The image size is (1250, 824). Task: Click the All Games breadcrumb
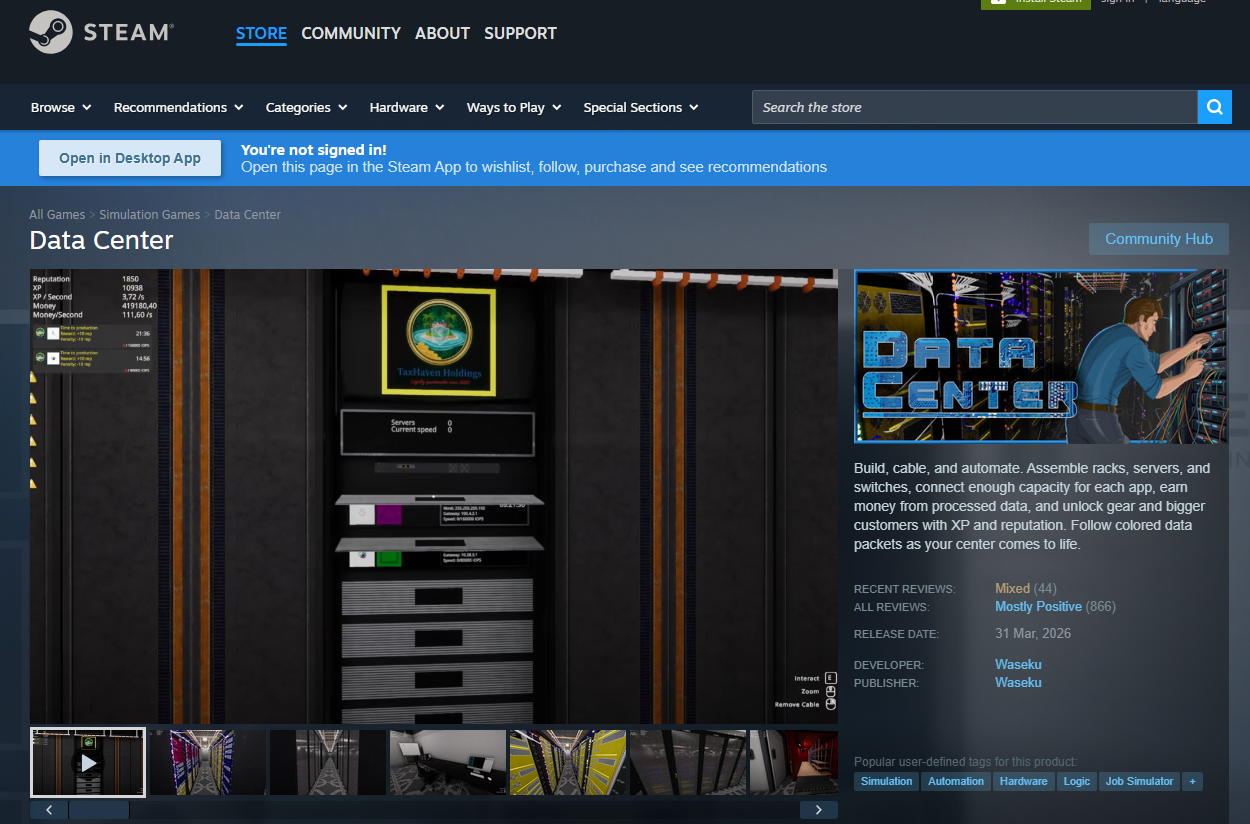pos(57,215)
